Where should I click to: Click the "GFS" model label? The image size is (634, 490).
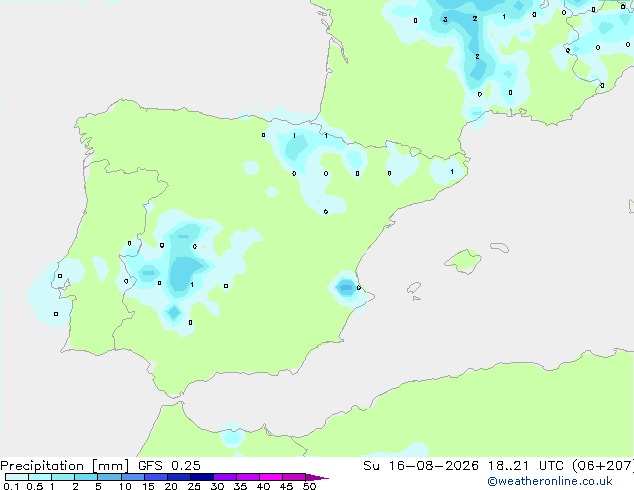(x=150, y=466)
